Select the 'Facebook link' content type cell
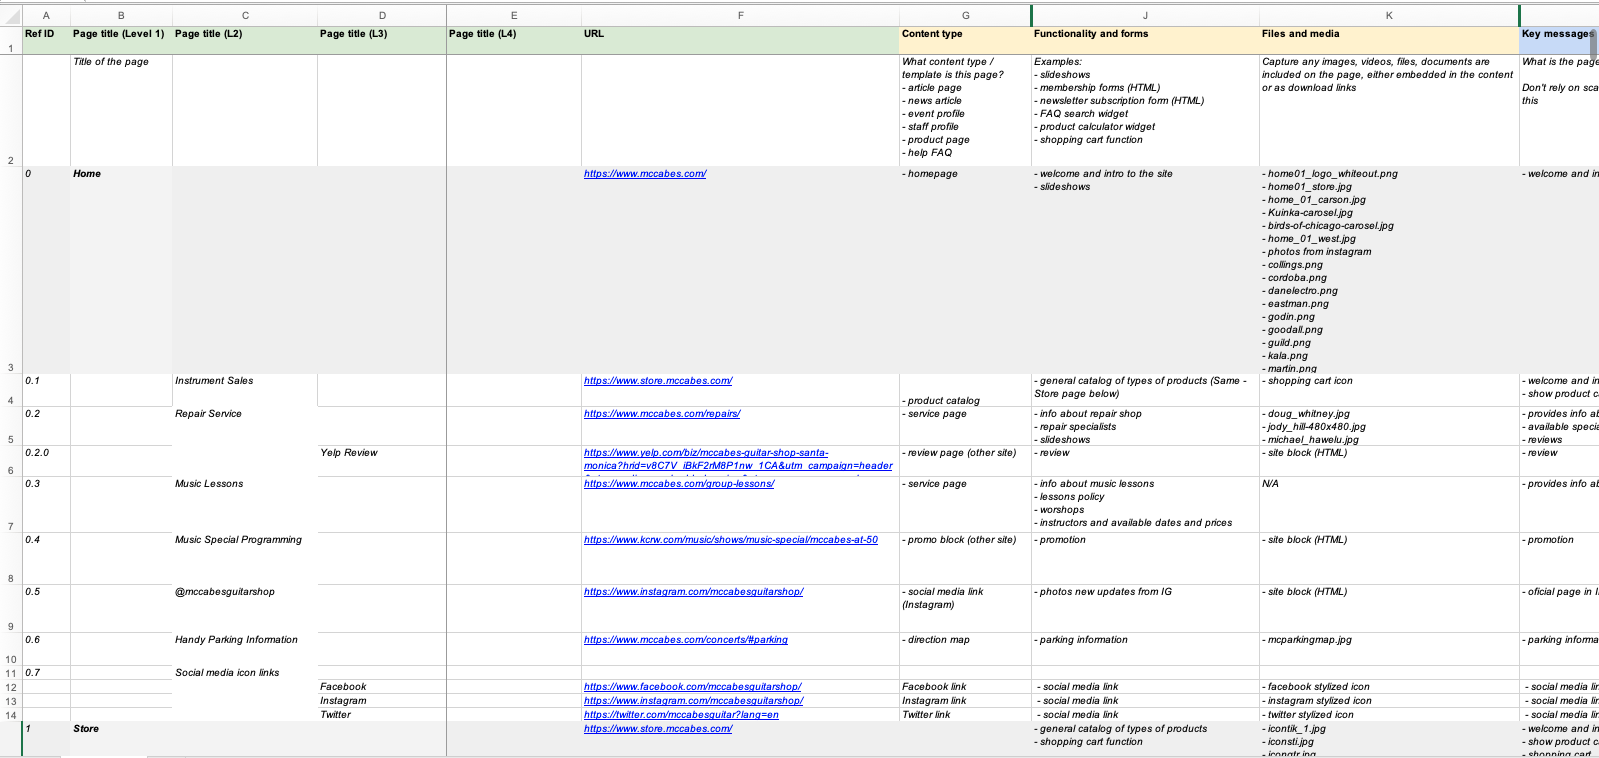 [965, 687]
